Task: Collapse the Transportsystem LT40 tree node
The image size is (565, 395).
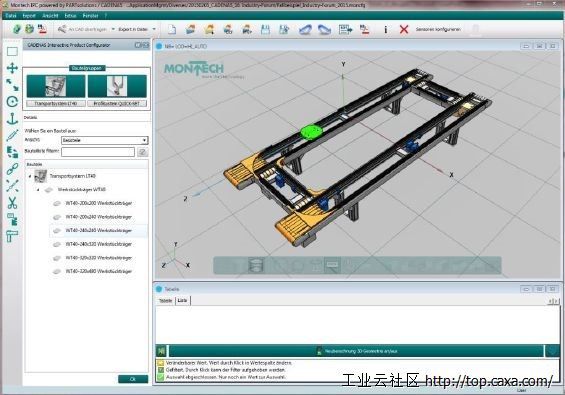Action: coord(30,176)
